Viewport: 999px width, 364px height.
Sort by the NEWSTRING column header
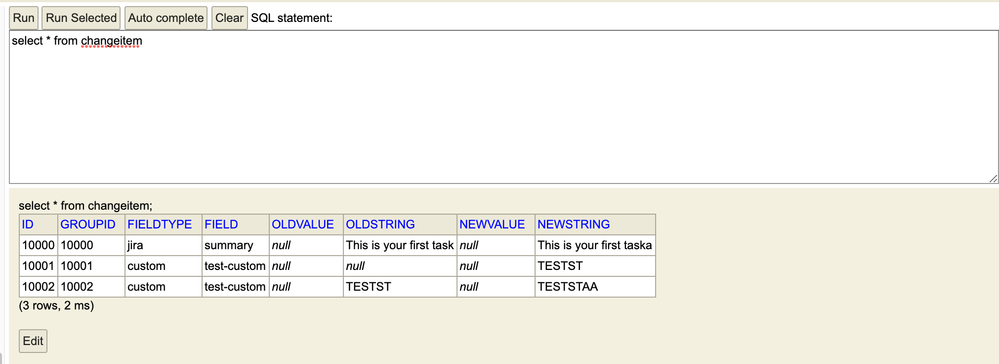[x=574, y=224]
